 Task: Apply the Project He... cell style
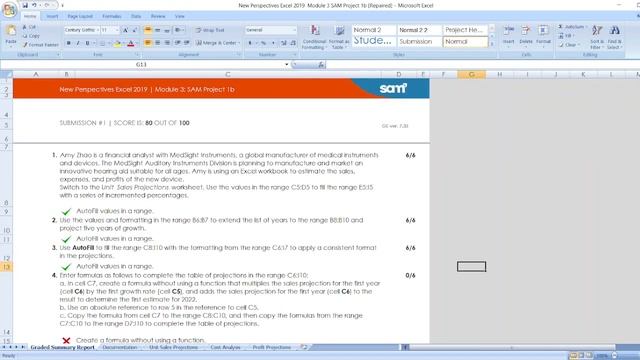pos(465,30)
